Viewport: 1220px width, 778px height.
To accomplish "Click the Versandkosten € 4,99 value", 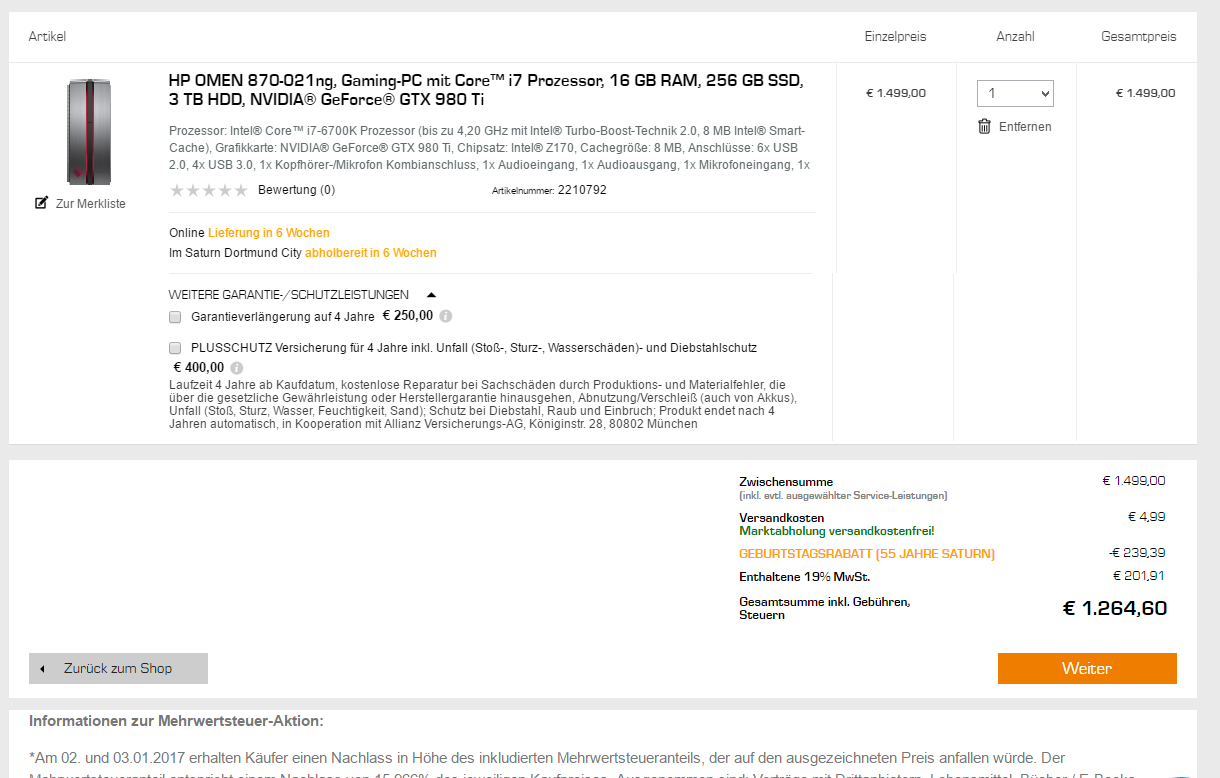I will point(1146,517).
